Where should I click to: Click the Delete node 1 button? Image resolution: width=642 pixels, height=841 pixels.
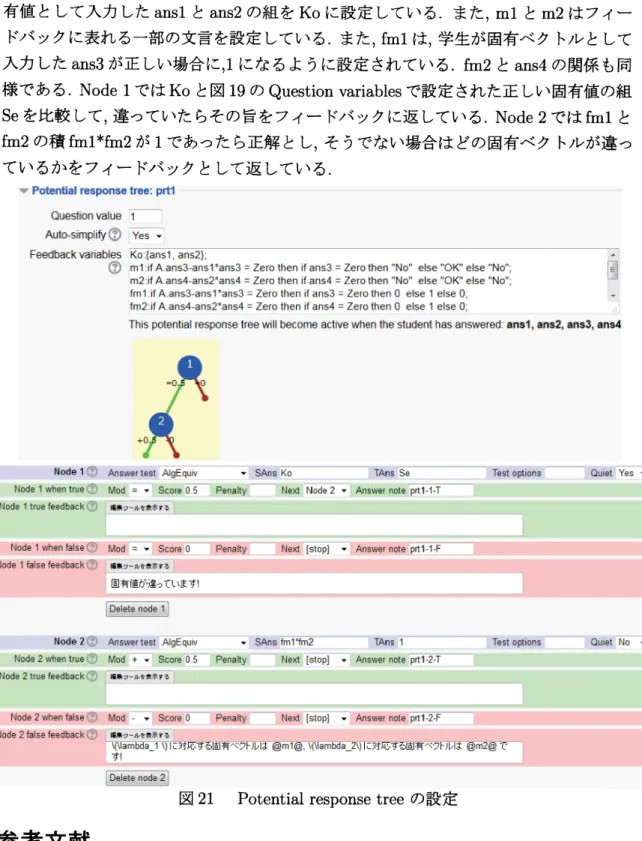(x=137, y=609)
